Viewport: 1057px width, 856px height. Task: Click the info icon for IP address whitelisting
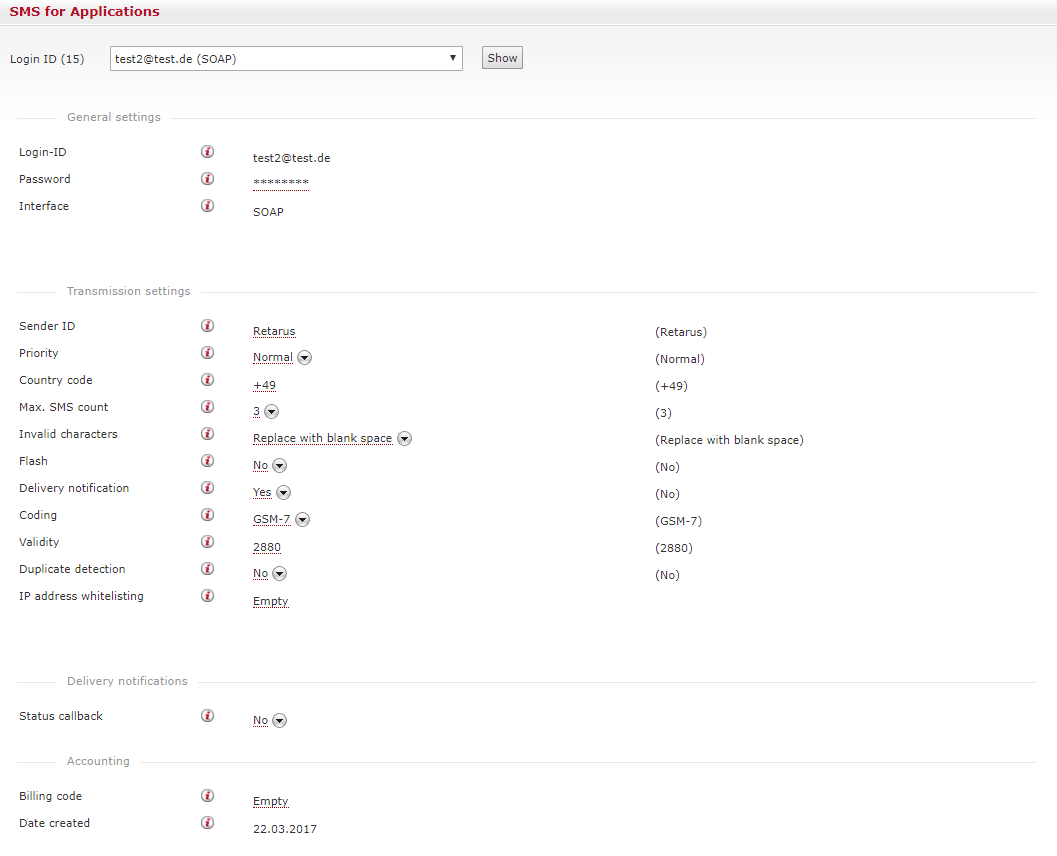(x=207, y=596)
